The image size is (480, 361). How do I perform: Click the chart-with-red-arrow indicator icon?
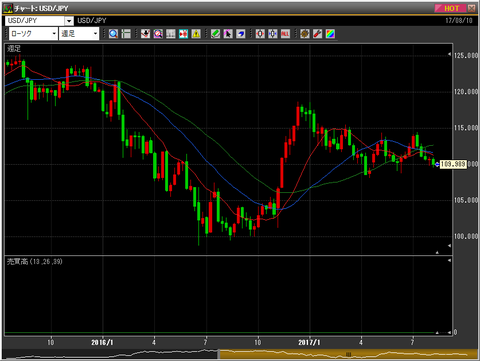pos(145,34)
